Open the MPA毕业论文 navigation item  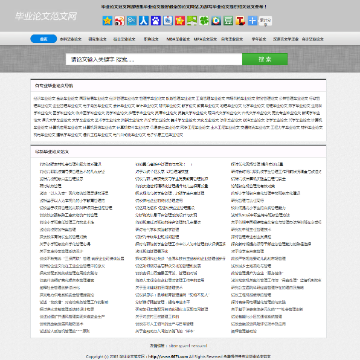(205, 39)
